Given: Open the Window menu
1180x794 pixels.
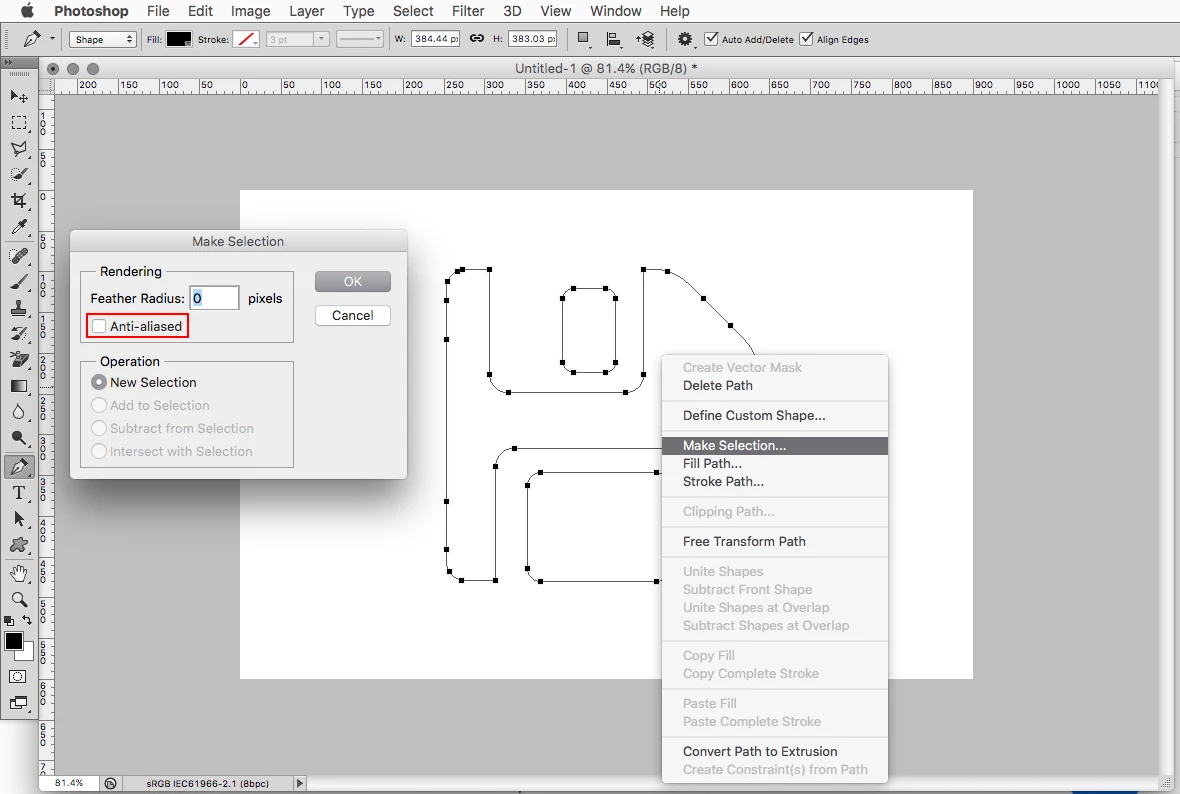Looking at the screenshot, I should pos(616,11).
